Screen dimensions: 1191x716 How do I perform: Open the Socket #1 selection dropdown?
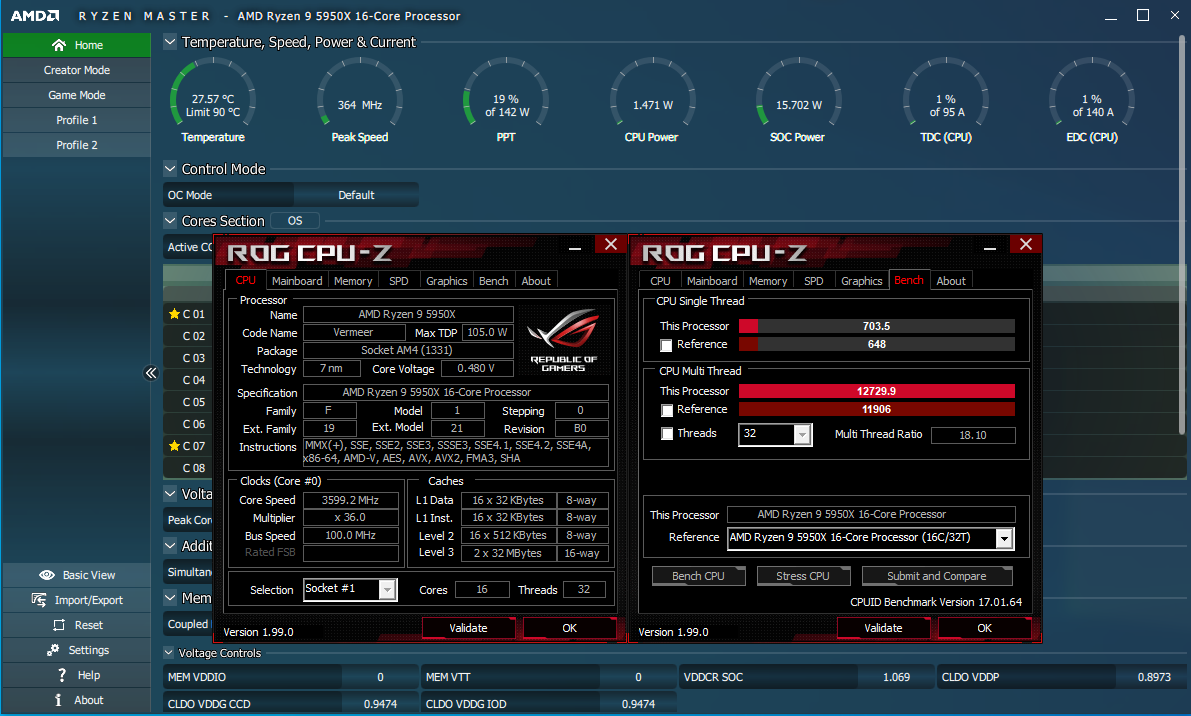pos(387,590)
